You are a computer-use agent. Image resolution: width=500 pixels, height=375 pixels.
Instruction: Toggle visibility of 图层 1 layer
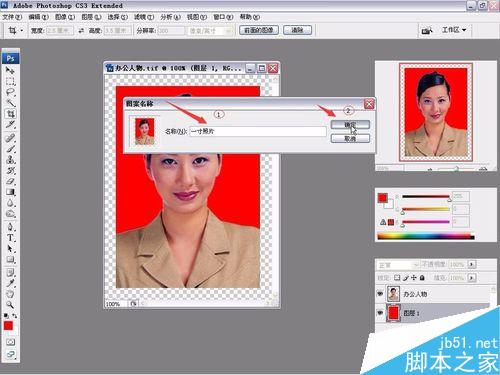pyautogui.click(x=380, y=313)
